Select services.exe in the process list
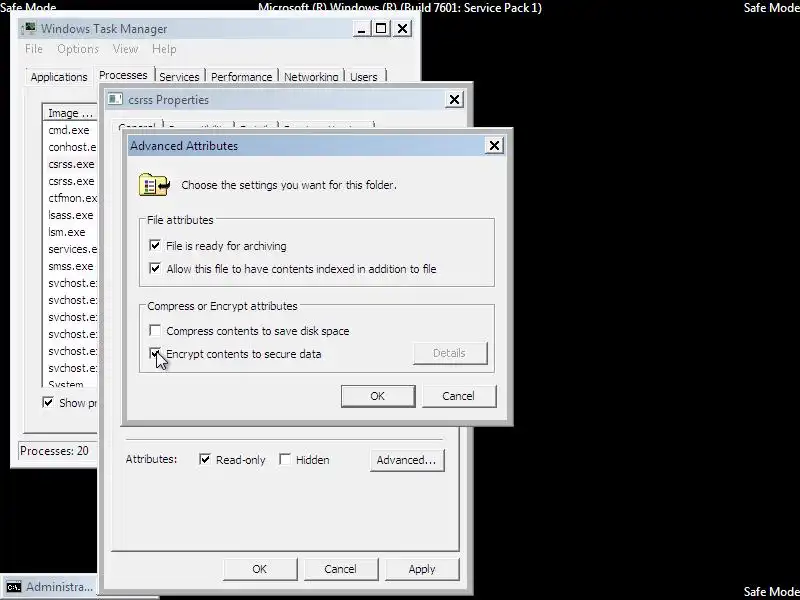The image size is (800, 600). pyautogui.click(x=70, y=249)
